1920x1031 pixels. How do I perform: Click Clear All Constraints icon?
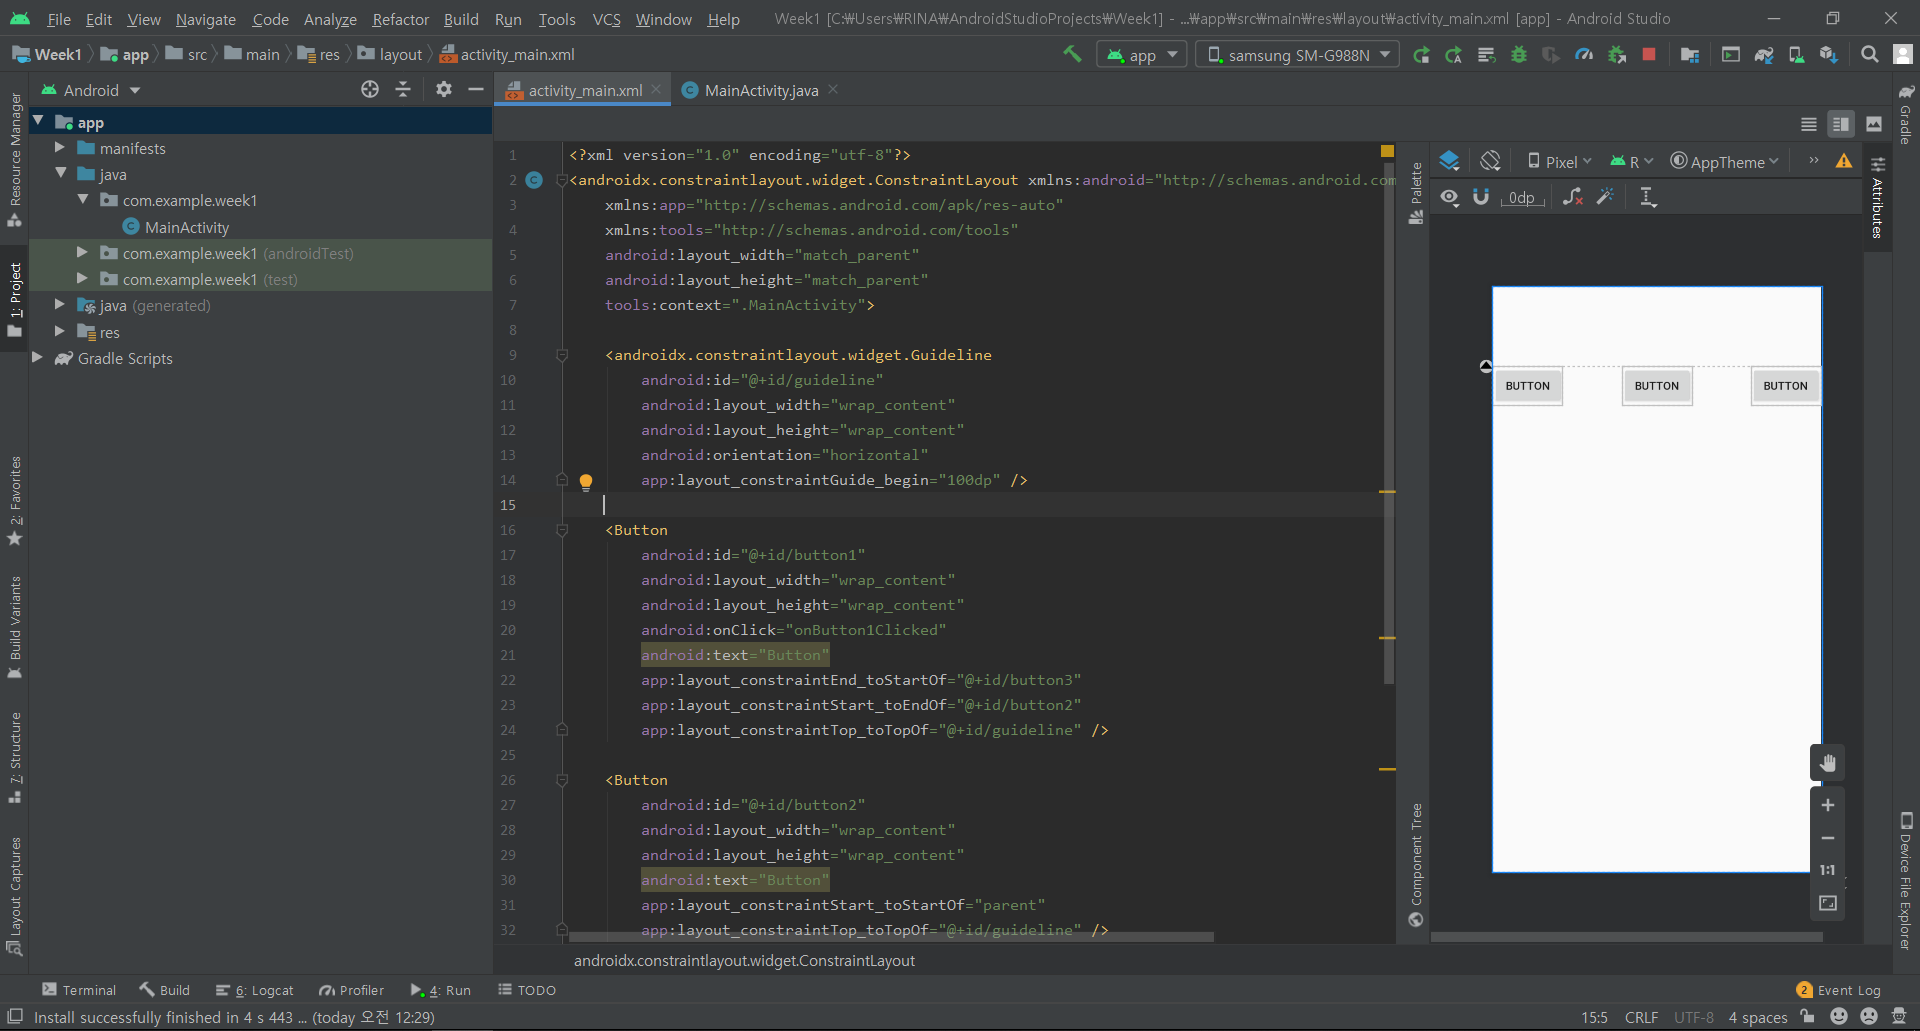1573,197
